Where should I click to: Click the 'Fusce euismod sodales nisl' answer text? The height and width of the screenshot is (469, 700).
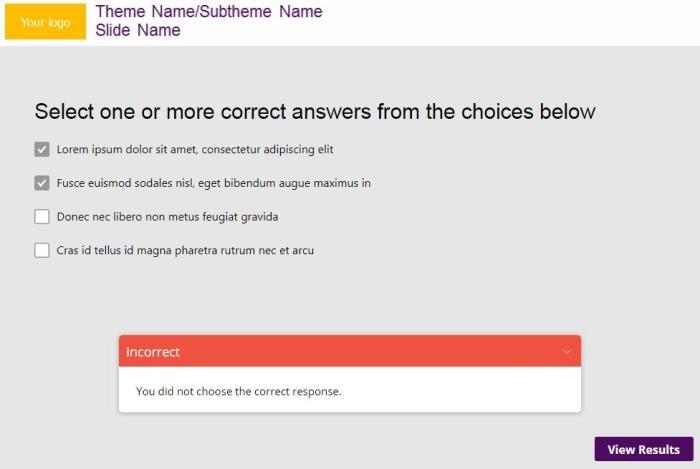(x=214, y=183)
